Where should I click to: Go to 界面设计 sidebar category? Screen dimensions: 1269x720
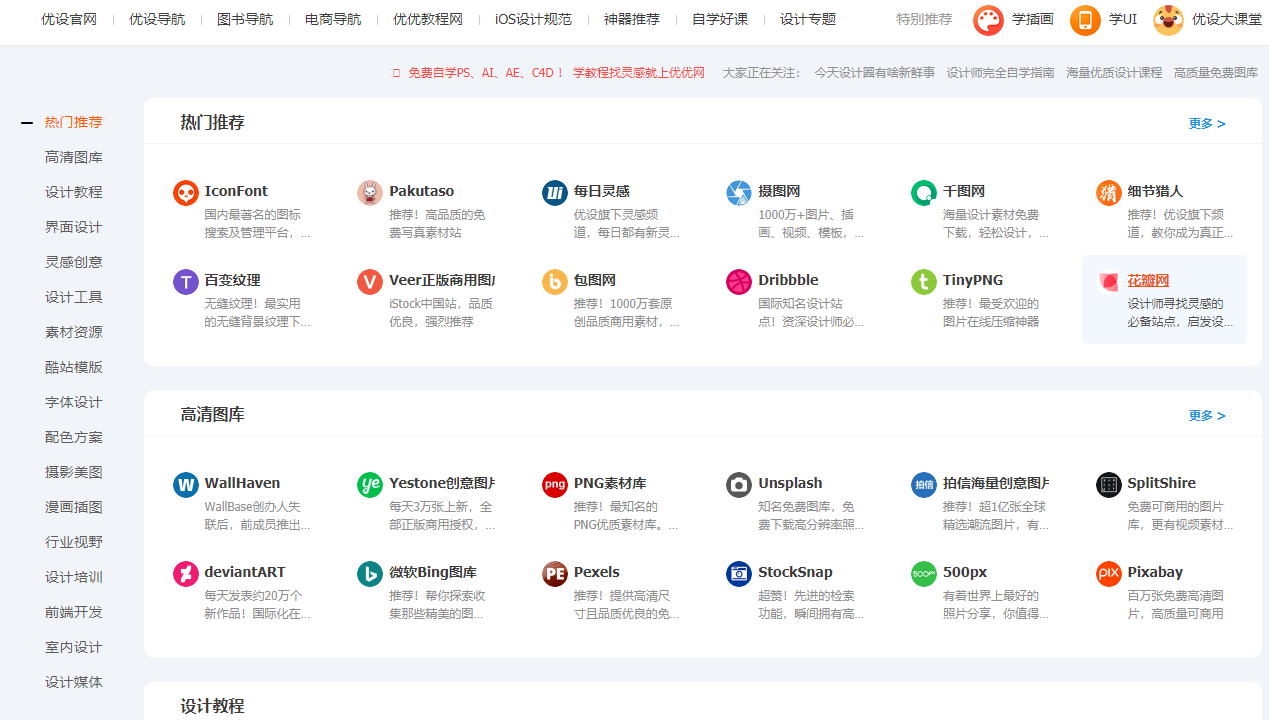74,227
